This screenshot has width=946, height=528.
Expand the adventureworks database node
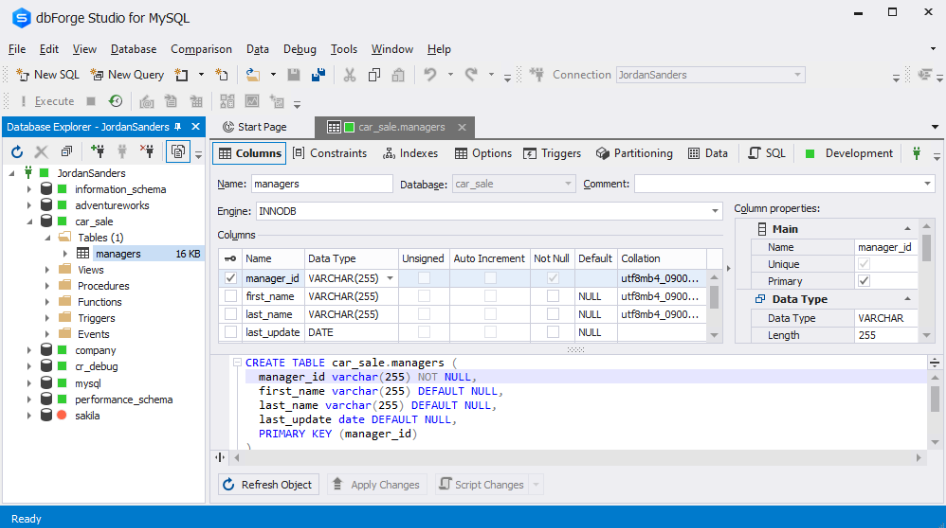click(29, 206)
